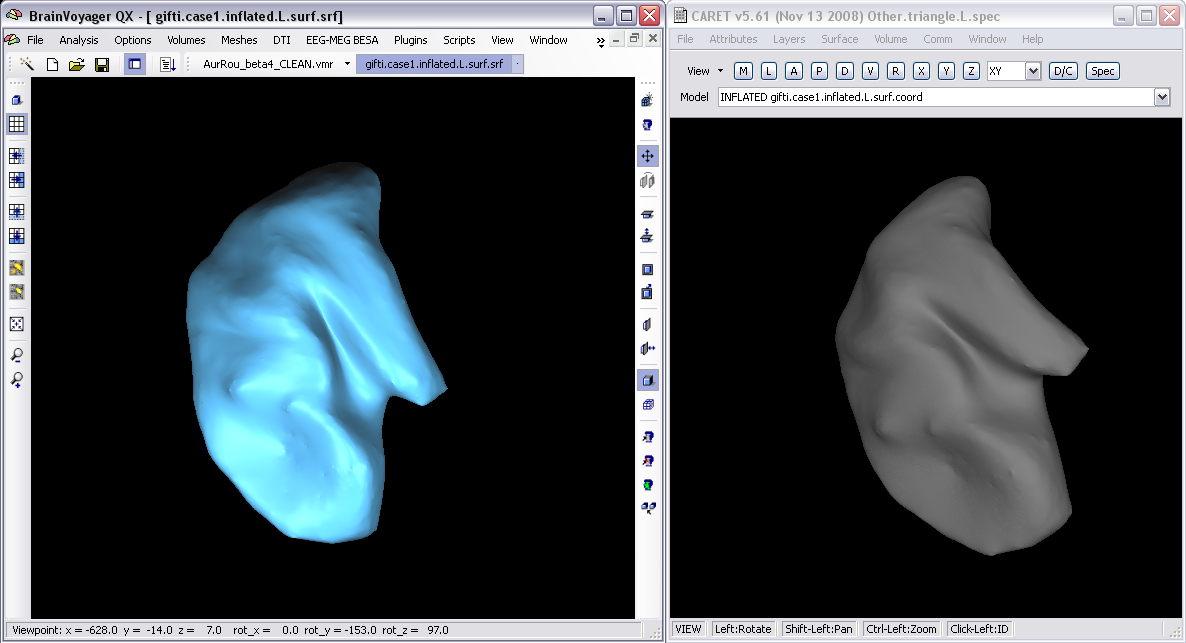The image size is (1186, 643).
Task: Select the wireframe cube rendering icon
Action: [647, 405]
